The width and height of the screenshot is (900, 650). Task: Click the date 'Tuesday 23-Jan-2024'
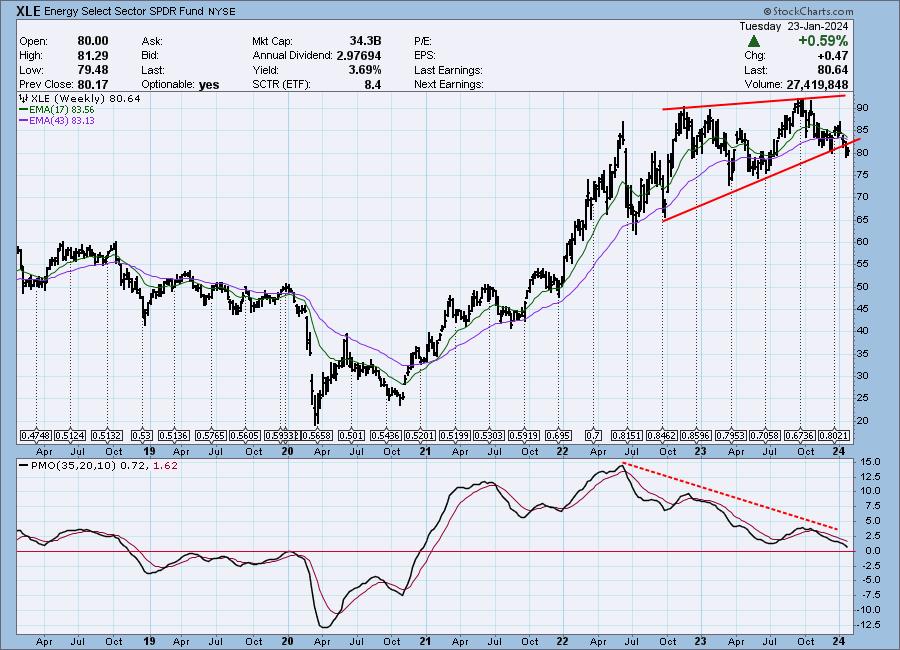click(793, 26)
